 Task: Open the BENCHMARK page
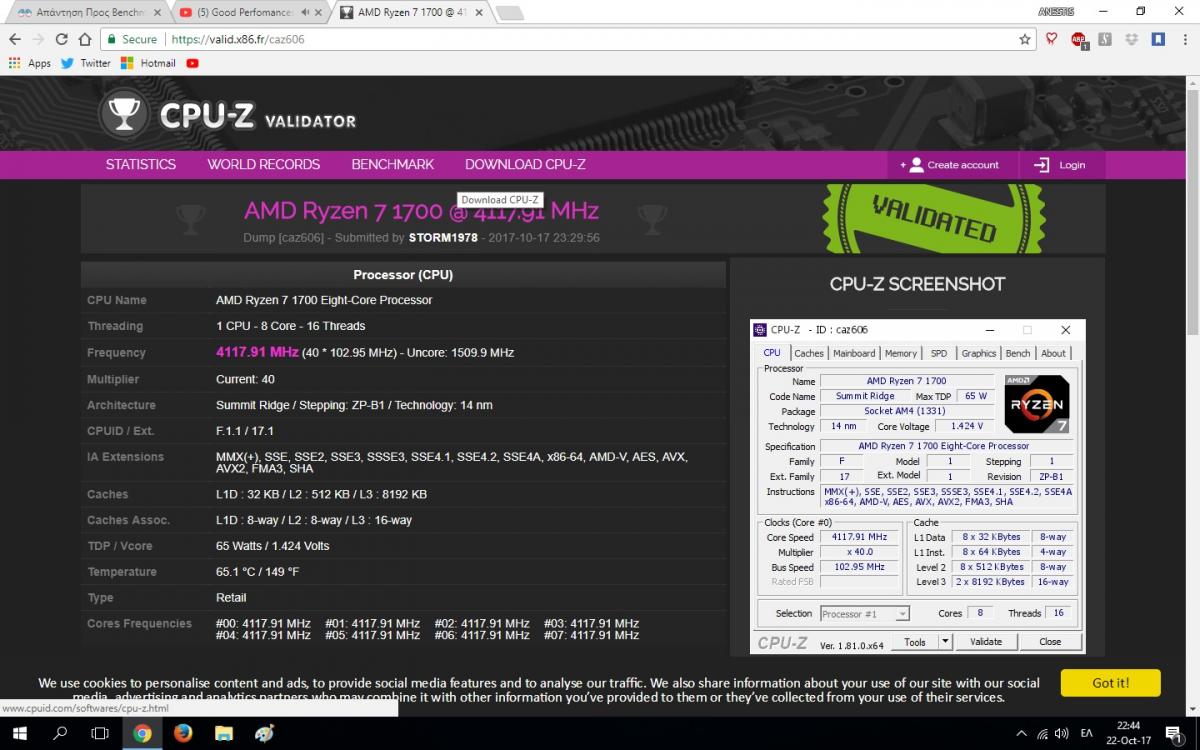coord(393,164)
